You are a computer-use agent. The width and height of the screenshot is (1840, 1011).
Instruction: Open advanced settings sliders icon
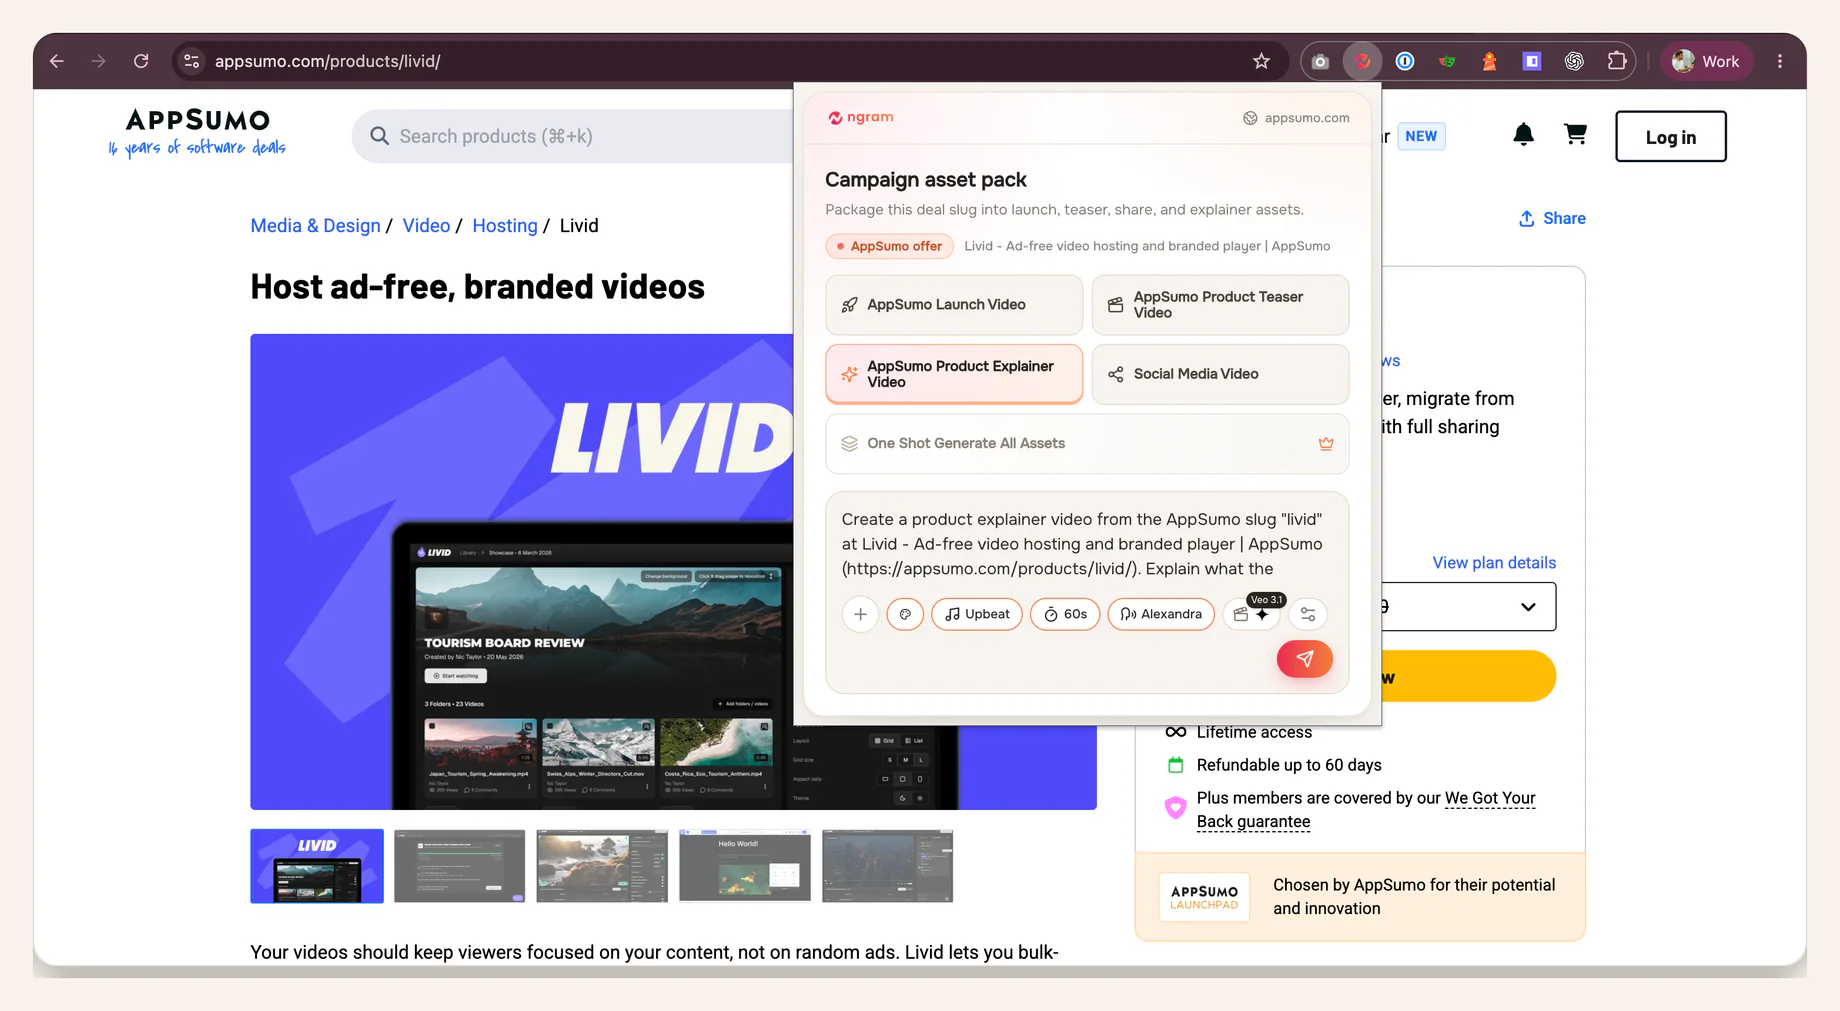1308,614
